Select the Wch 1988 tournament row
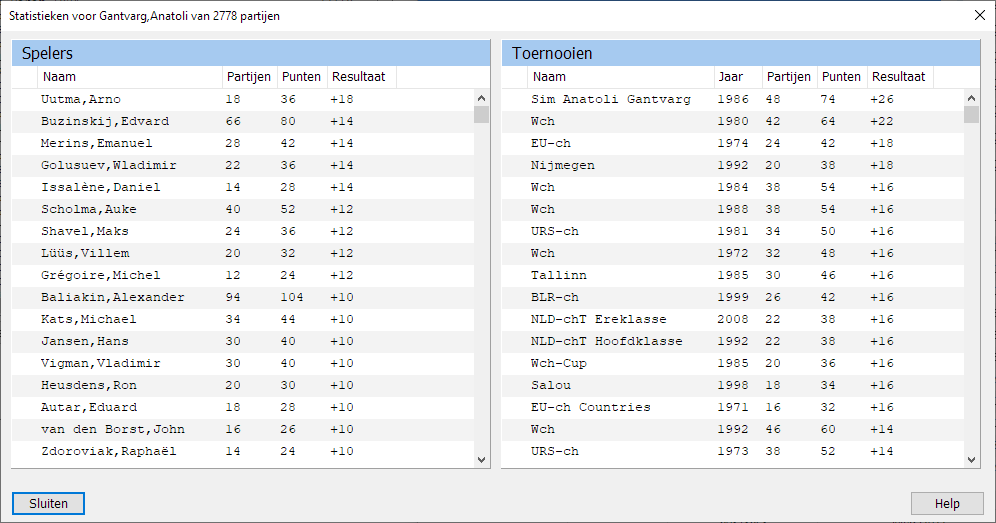Screen dimensions: 996x523 (x=733, y=209)
